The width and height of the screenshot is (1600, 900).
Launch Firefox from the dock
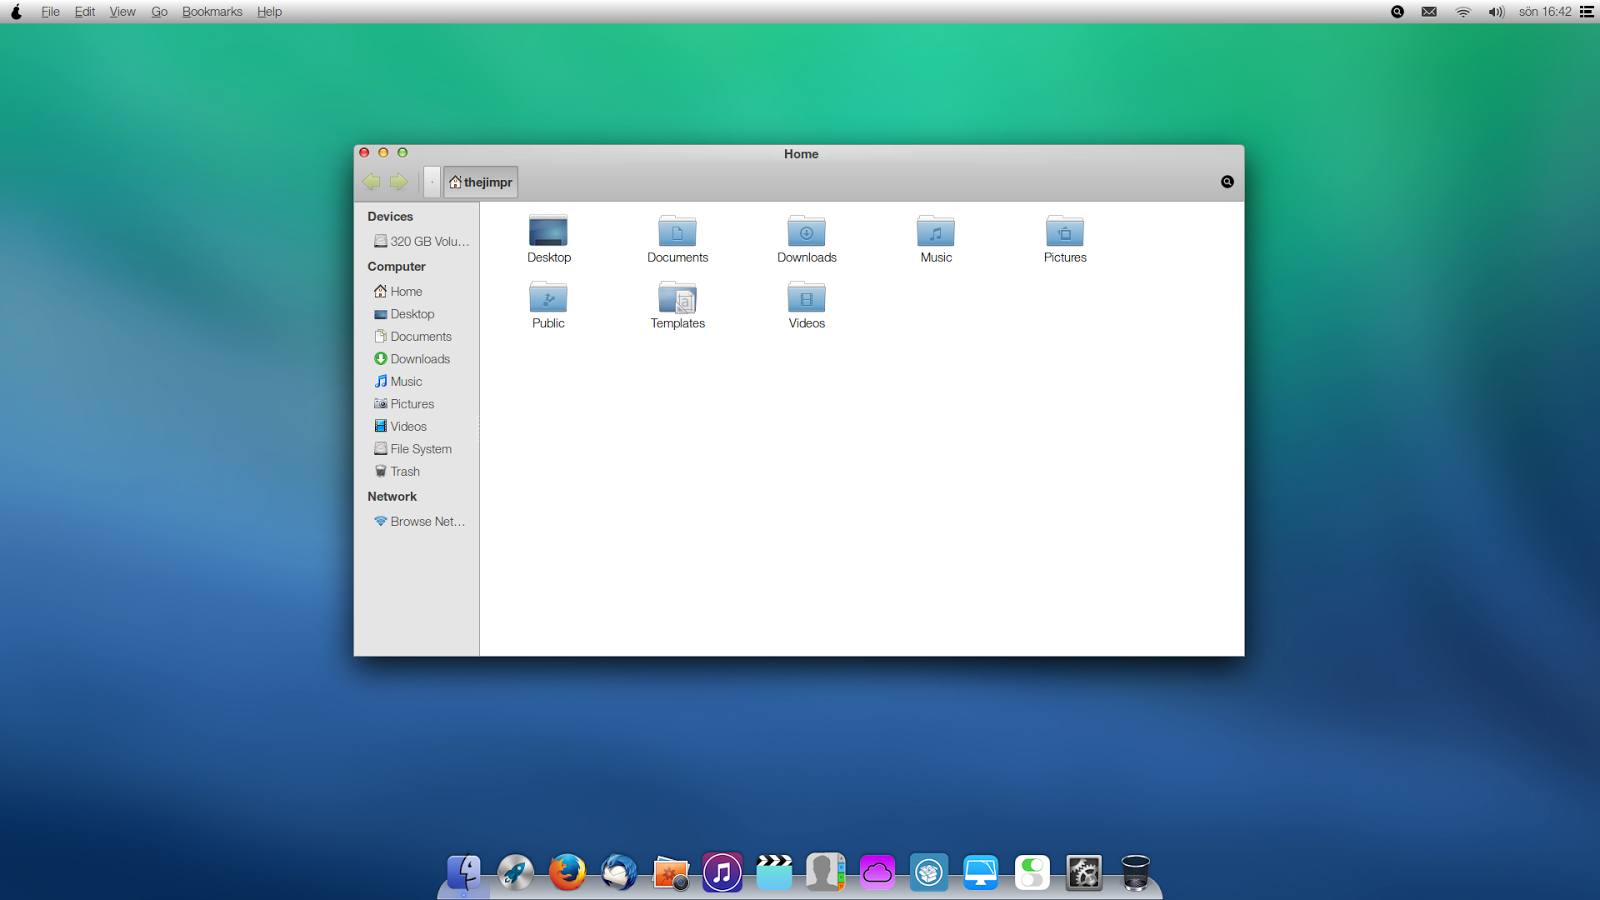(567, 872)
